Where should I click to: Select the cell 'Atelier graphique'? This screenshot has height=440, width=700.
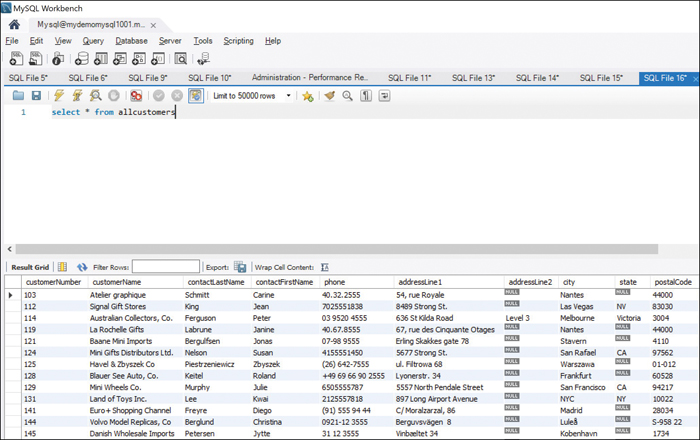(118, 295)
